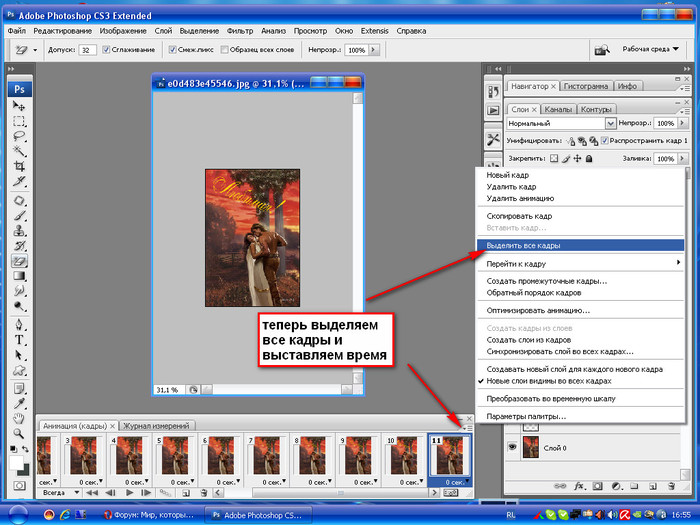Open the Tool Presets dock icon
This screenshot has height=525, width=700.
tap(493, 140)
